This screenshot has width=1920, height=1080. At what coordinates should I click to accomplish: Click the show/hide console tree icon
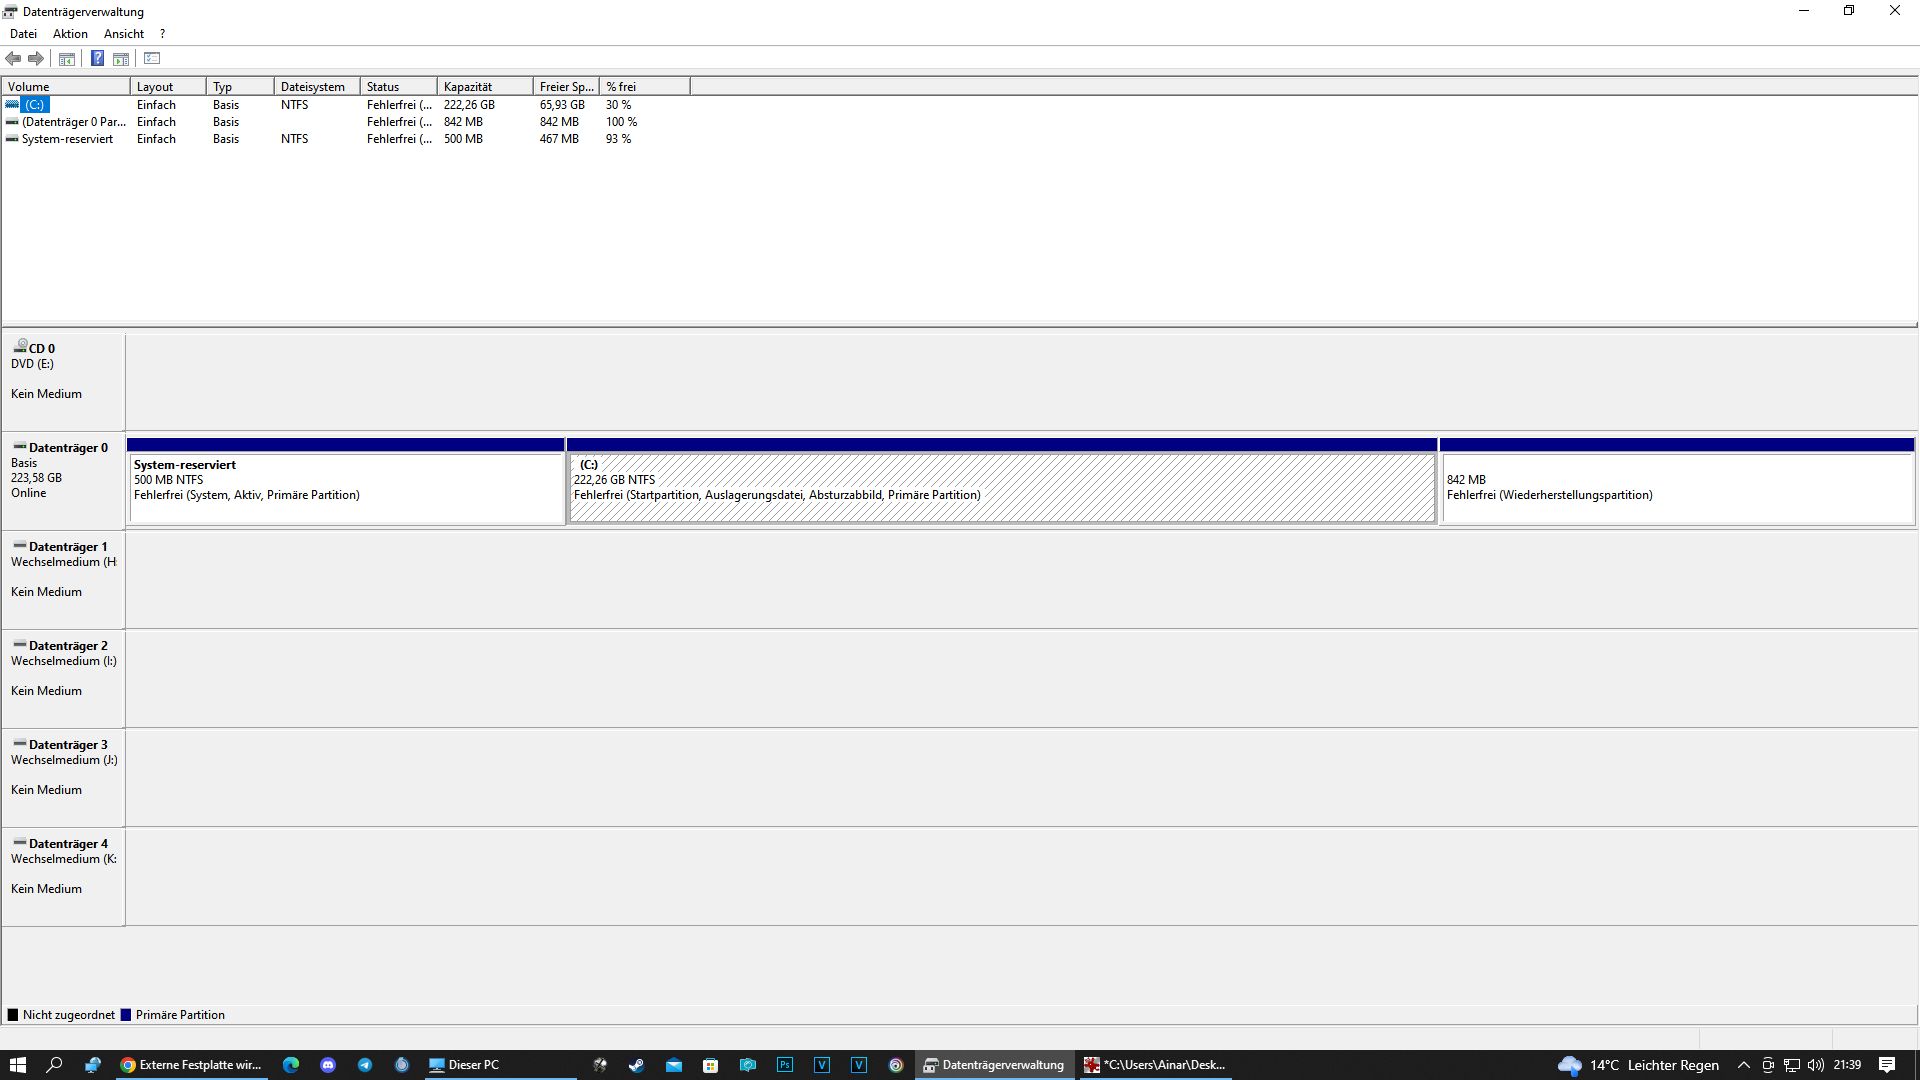point(67,59)
